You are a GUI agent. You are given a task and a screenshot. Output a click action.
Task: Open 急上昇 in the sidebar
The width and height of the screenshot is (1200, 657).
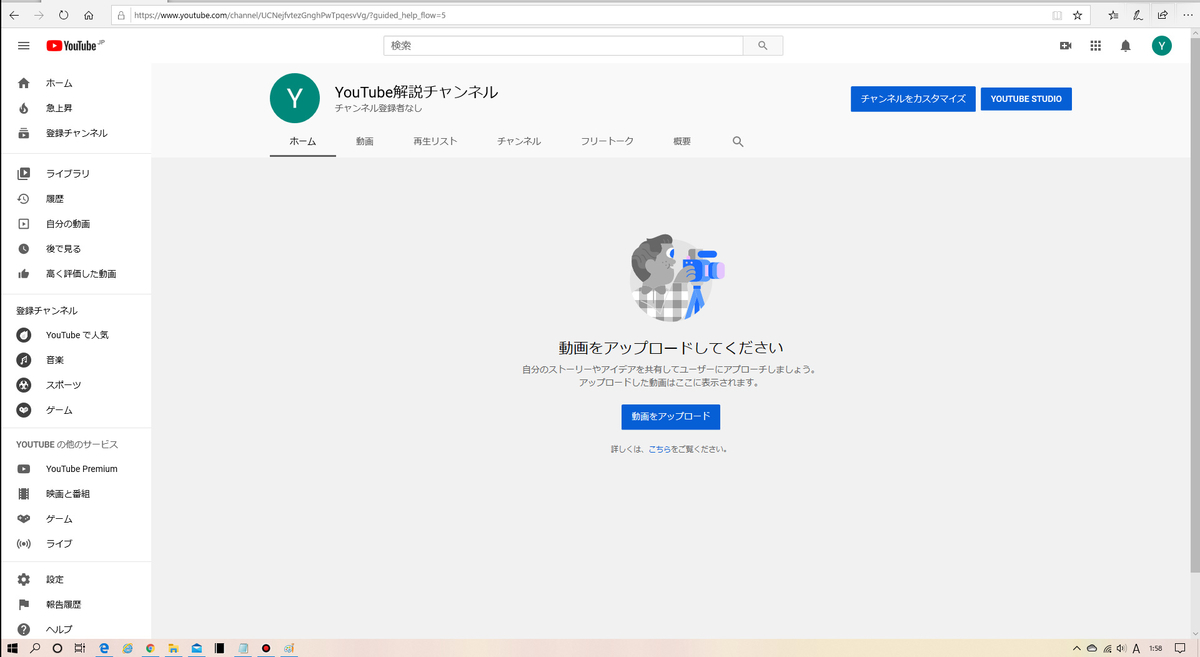point(59,107)
